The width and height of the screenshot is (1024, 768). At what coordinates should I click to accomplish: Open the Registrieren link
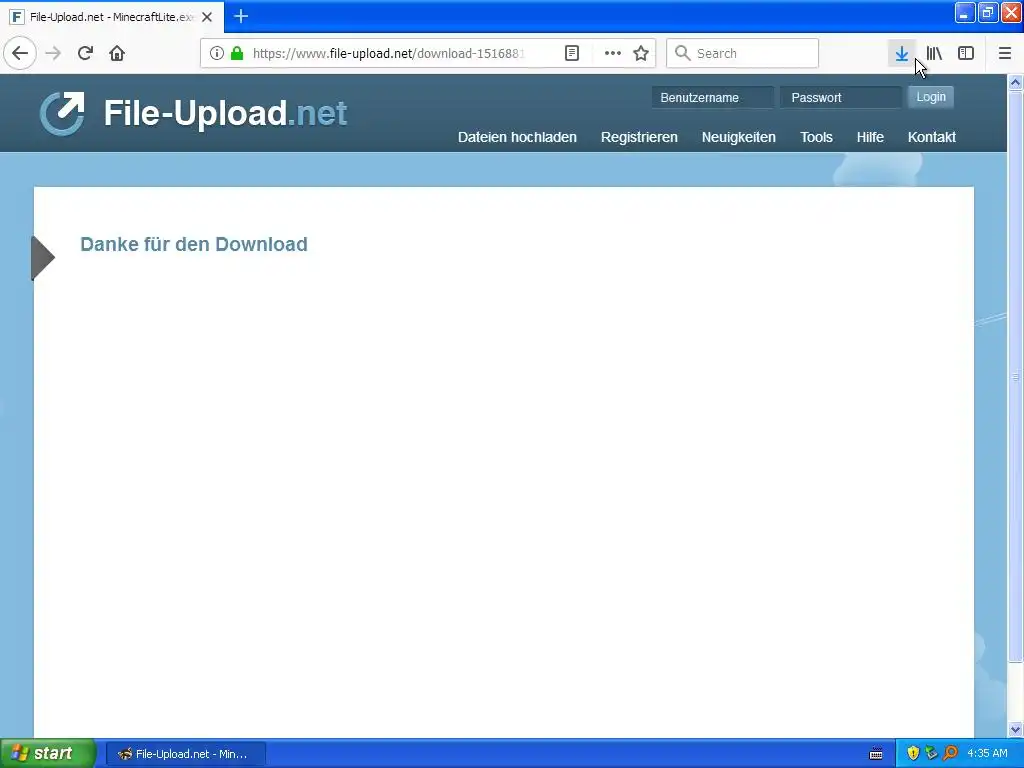pos(639,137)
